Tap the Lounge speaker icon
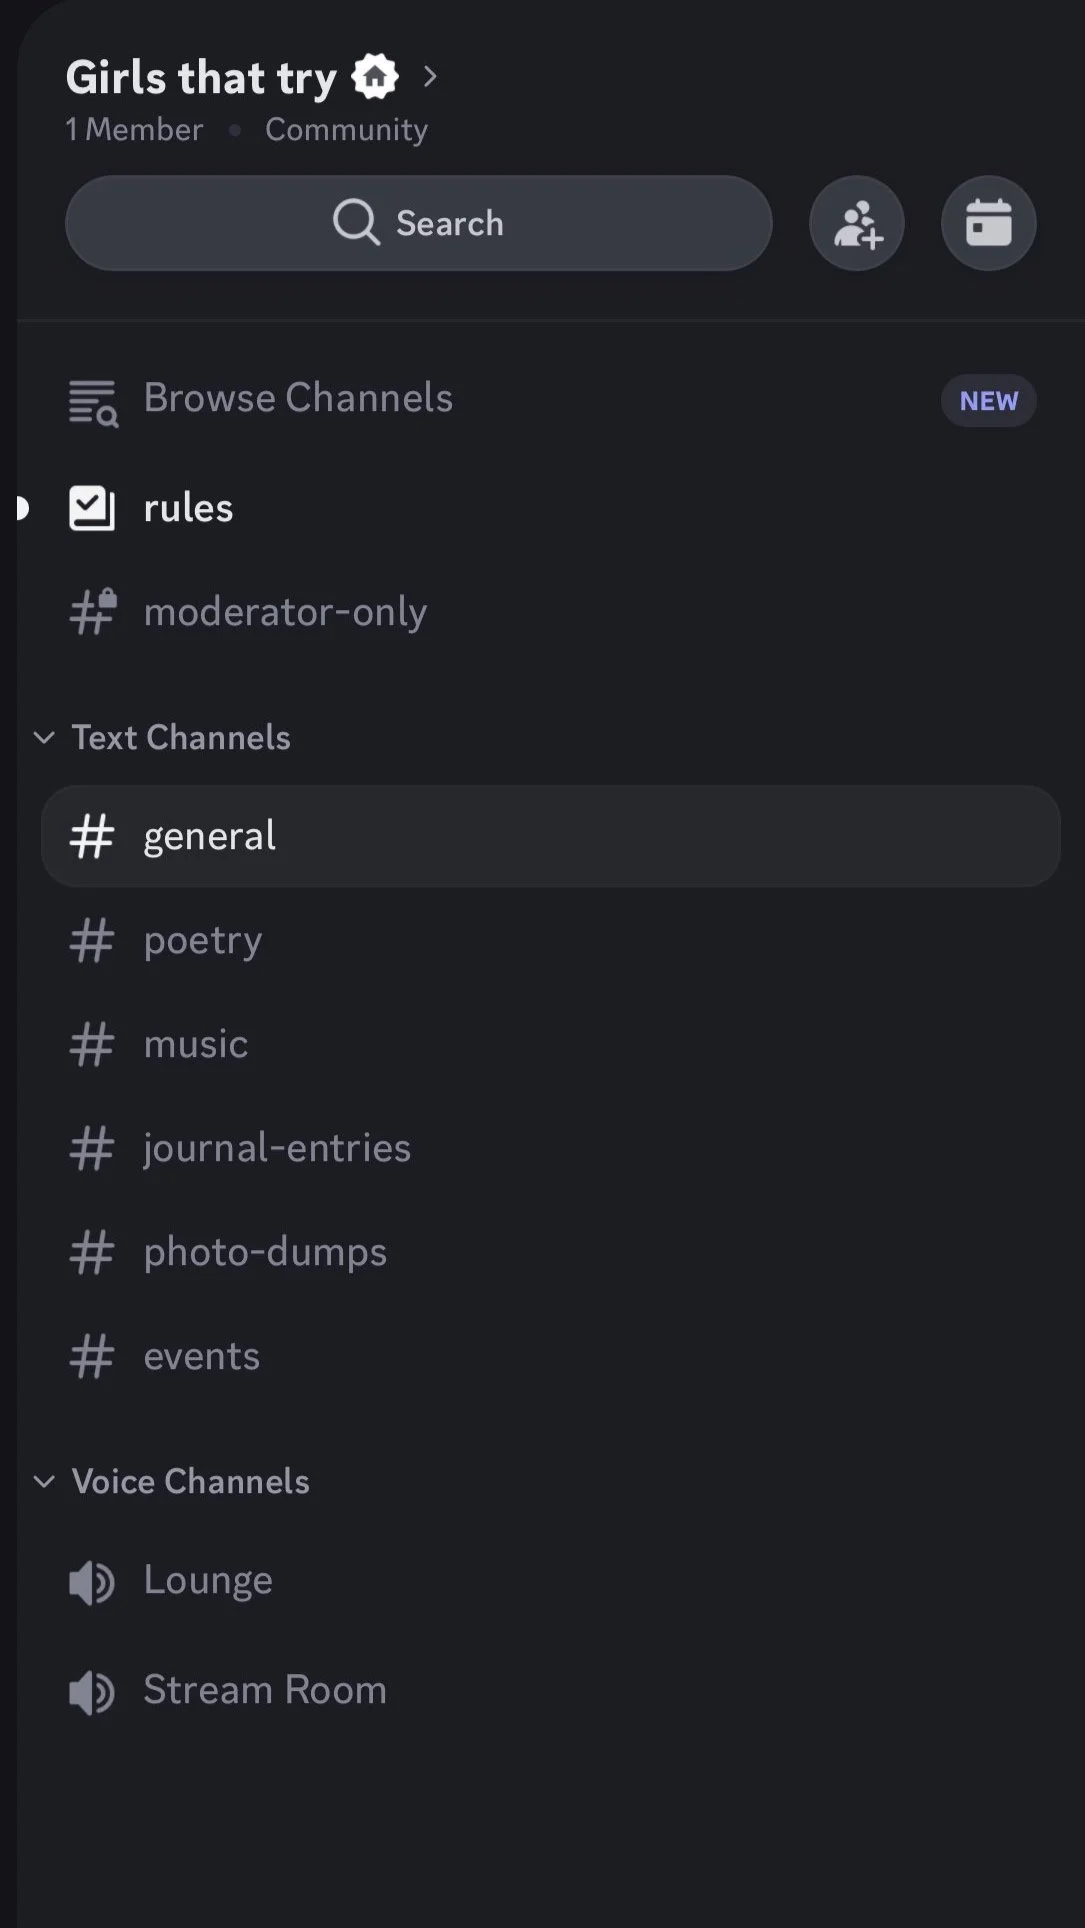The height and width of the screenshot is (1928, 1085). (x=92, y=1582)
